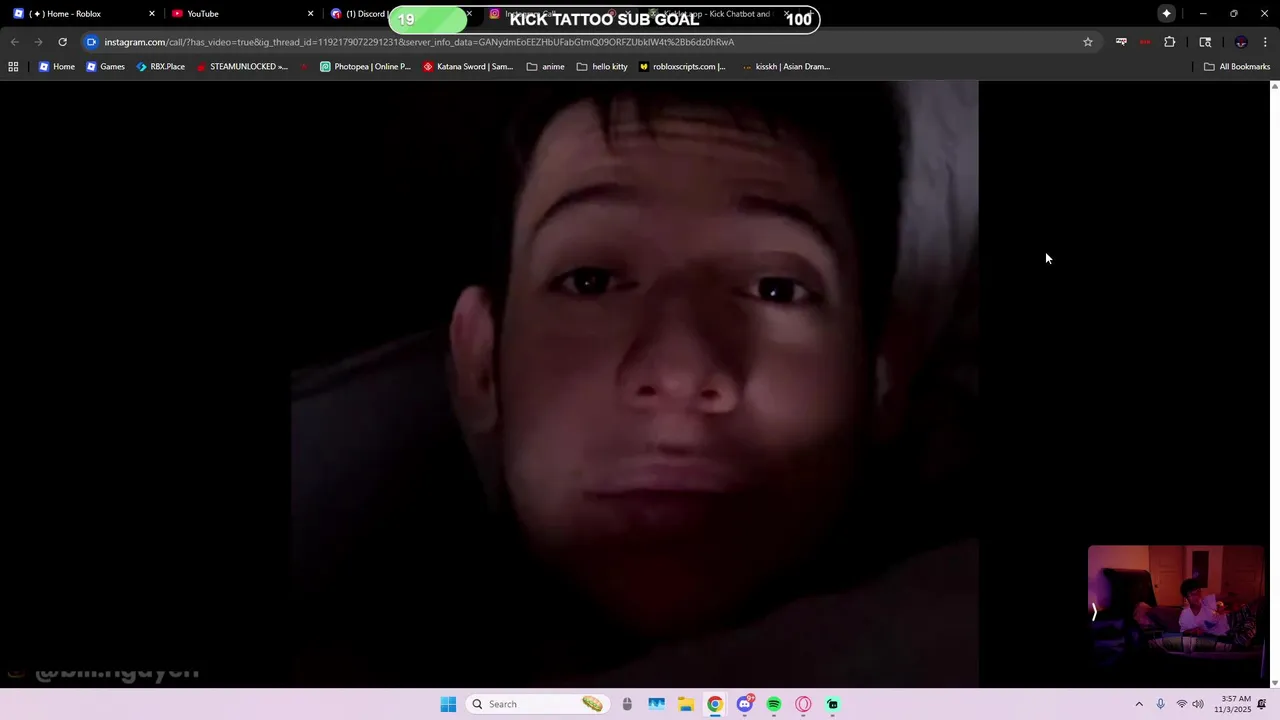The image size is (1280, 720).
Task: Open the Photopea bookmark
Action: (x=365, y=67)
